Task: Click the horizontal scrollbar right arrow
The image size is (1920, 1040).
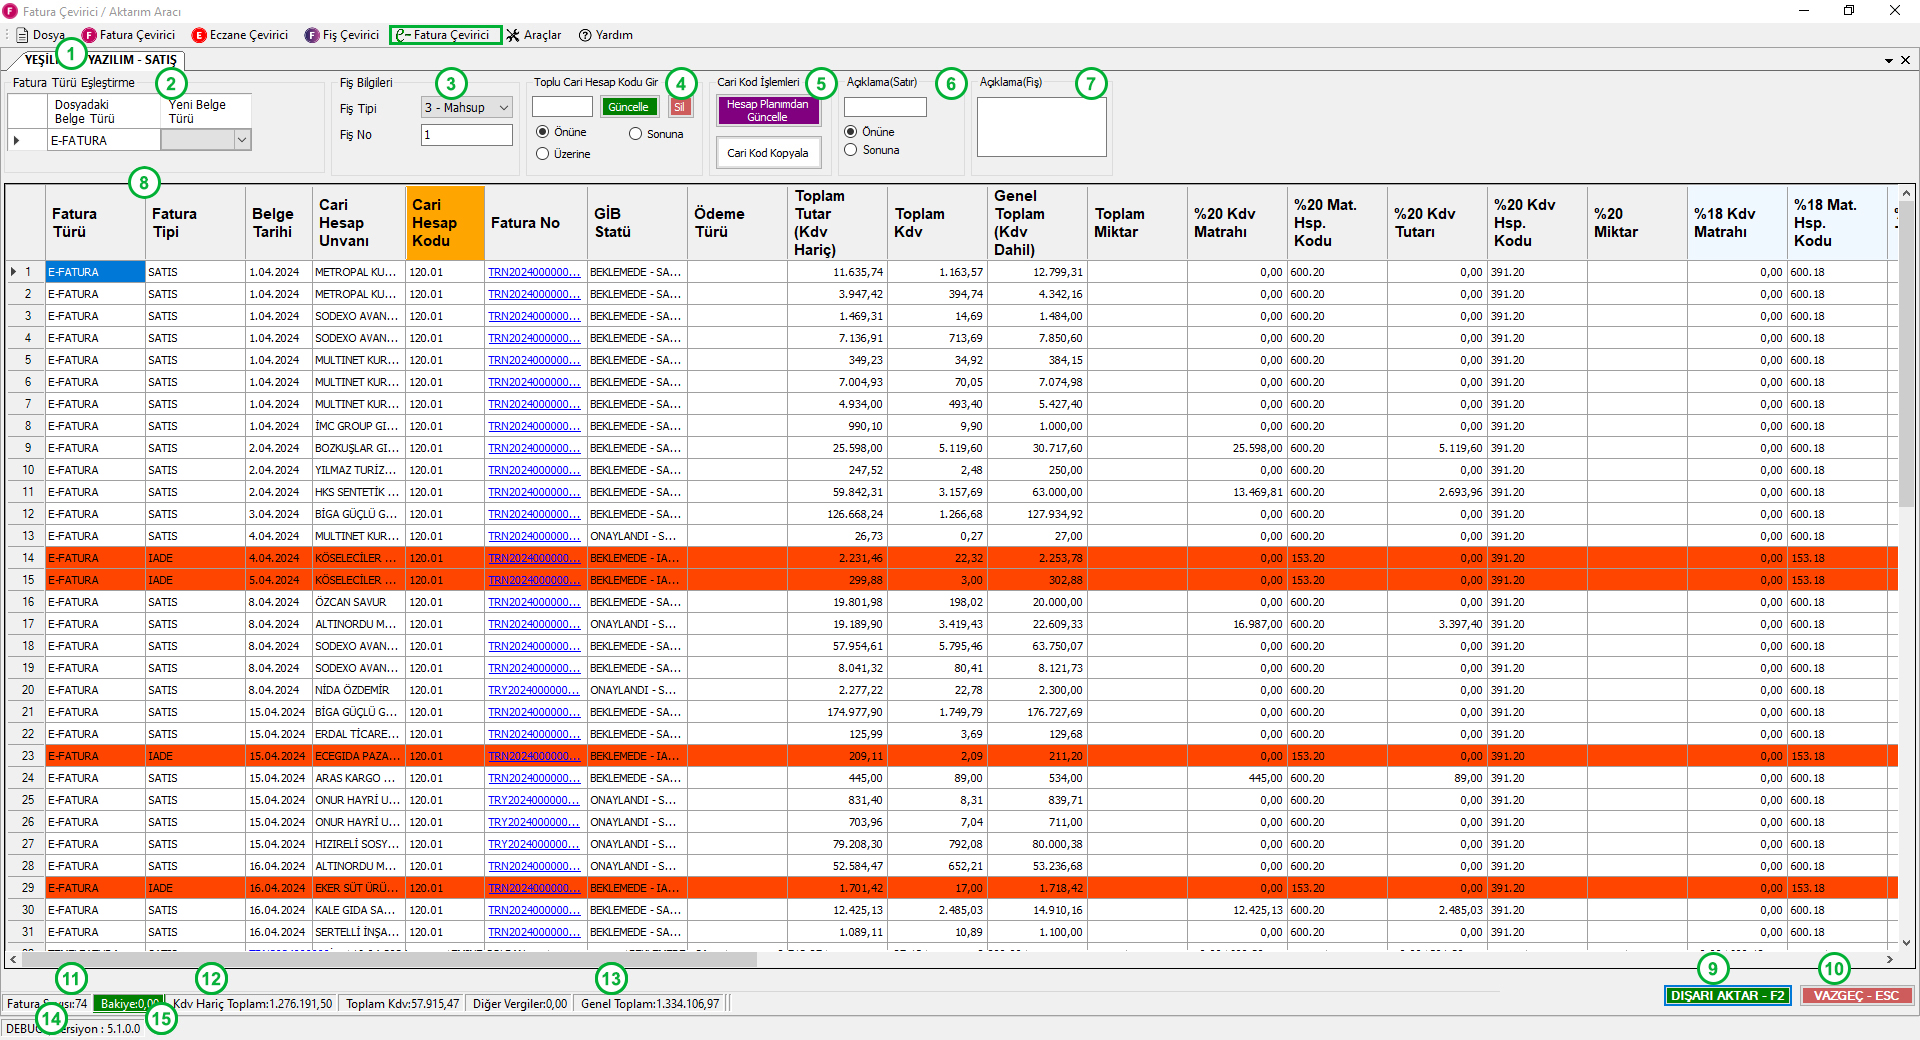Action: click(x=1889, y=959)
